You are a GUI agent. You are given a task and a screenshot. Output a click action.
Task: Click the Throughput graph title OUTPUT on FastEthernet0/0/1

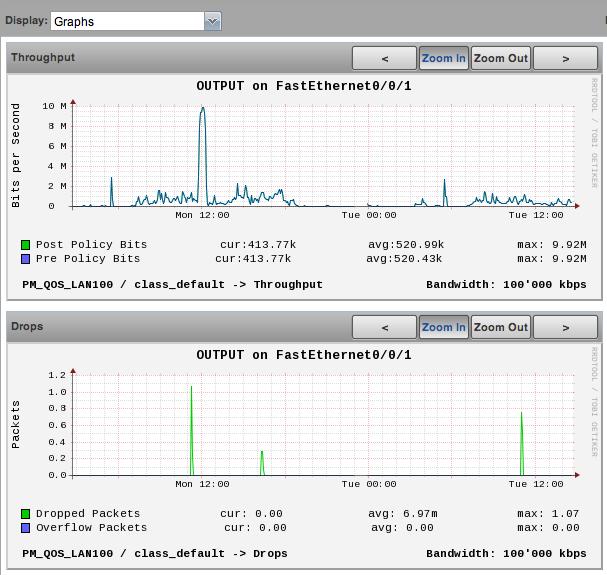click(304, 86)
